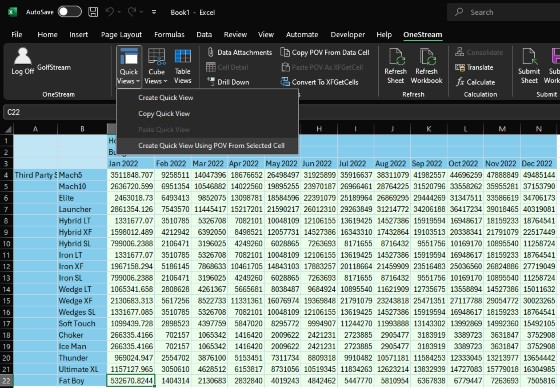
Task: Click the Save floppy disk icon
Action: click(93, 12)
